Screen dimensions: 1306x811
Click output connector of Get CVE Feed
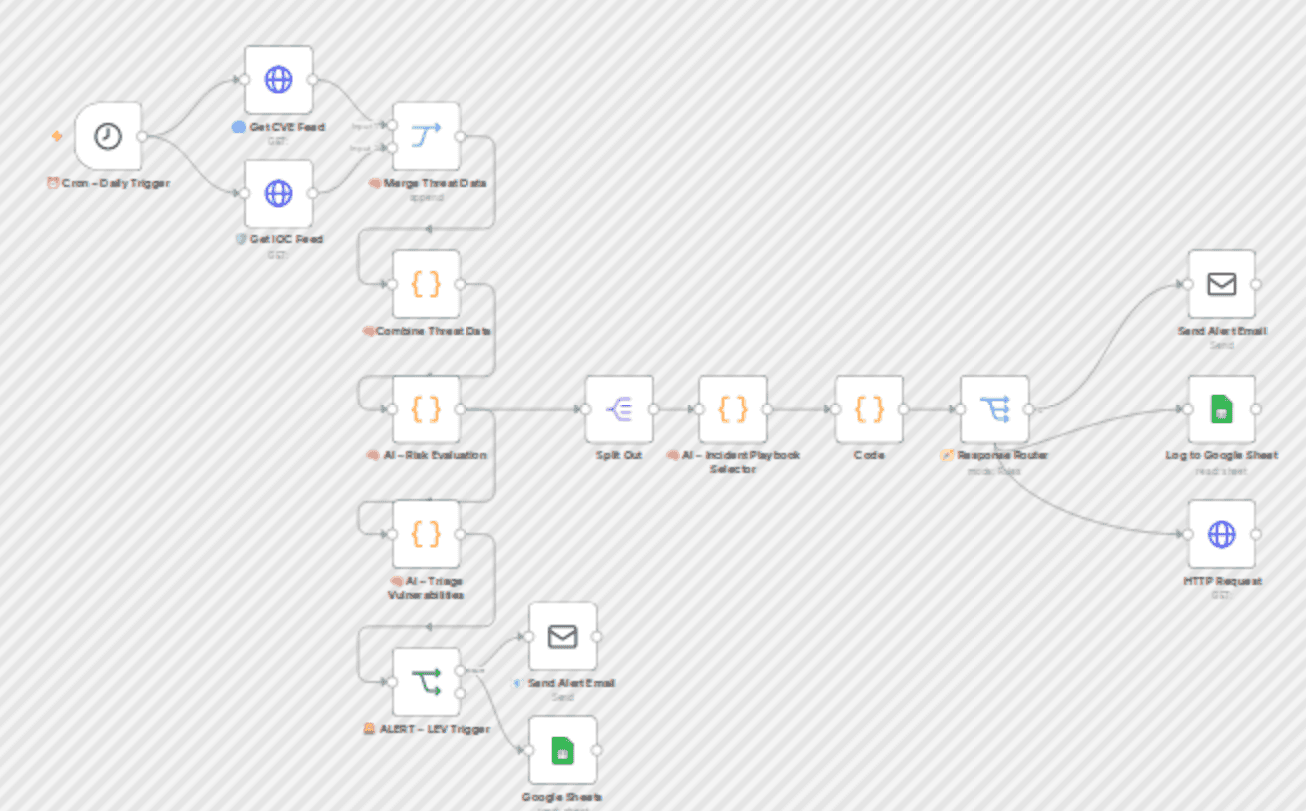pyautogui.click(x=313, y=80)
